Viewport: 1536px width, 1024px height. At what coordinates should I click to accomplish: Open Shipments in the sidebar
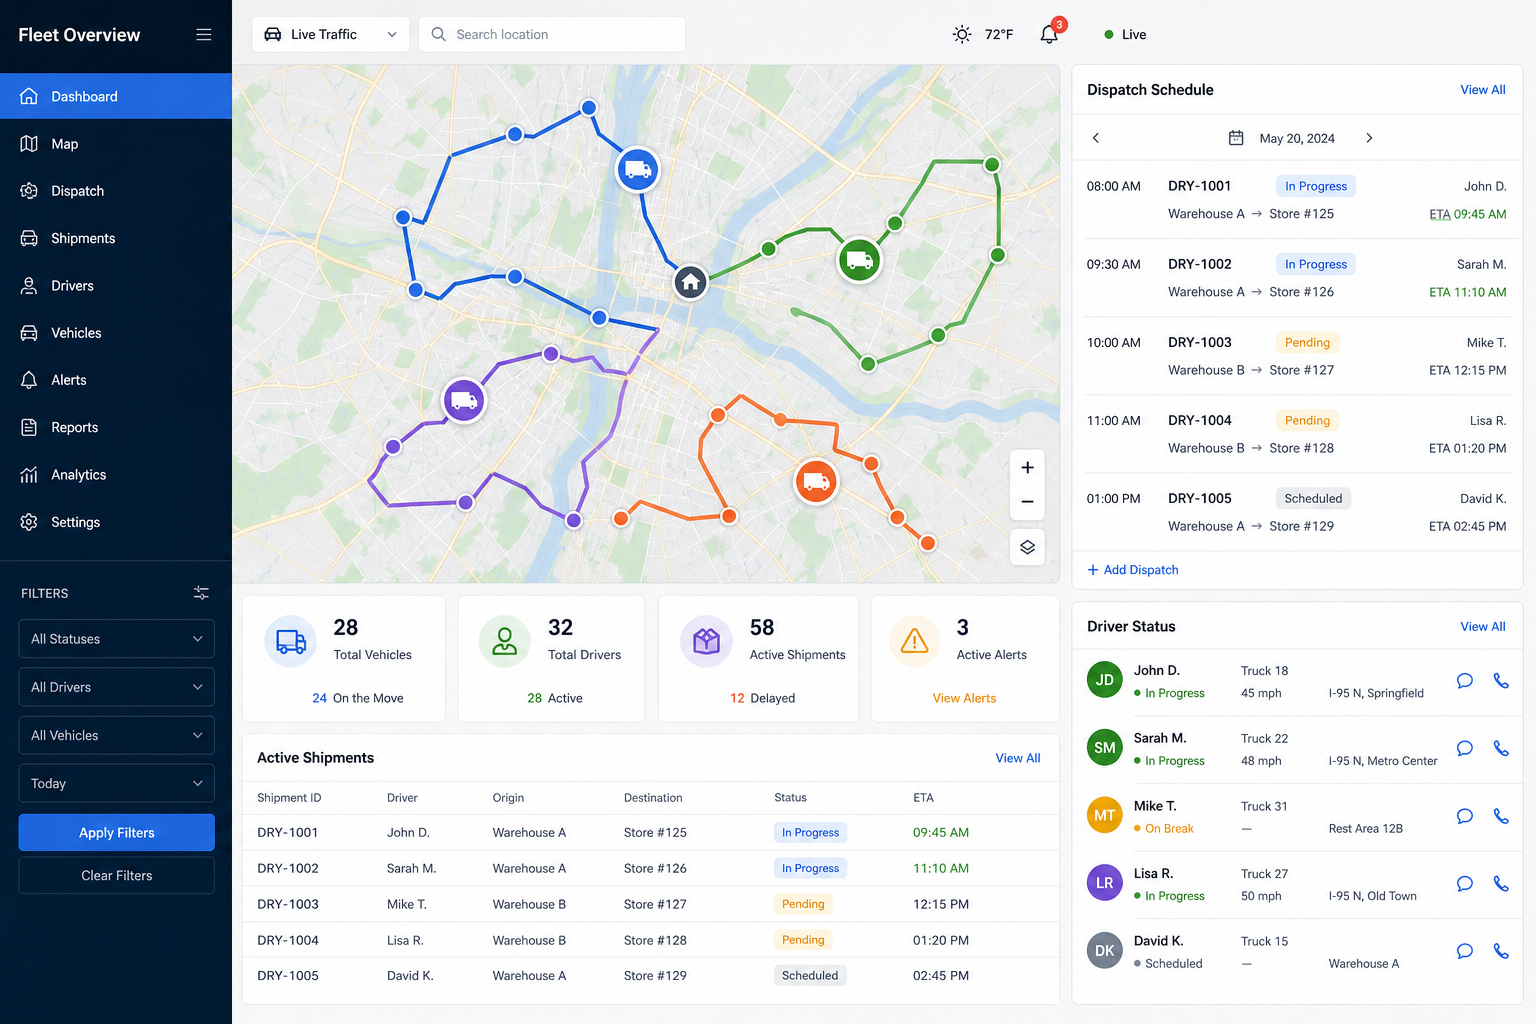[116, 238]
